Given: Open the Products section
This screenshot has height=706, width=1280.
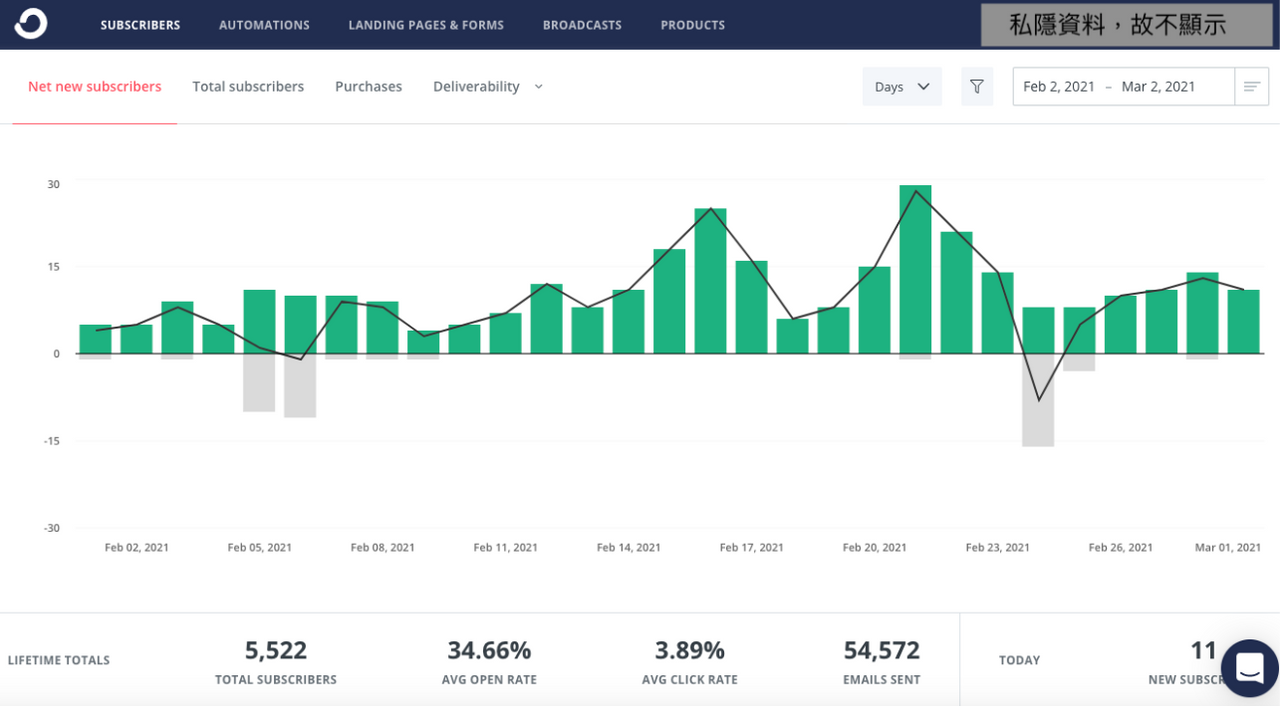Looking at the screenshot, I should [x=692, y=25].
